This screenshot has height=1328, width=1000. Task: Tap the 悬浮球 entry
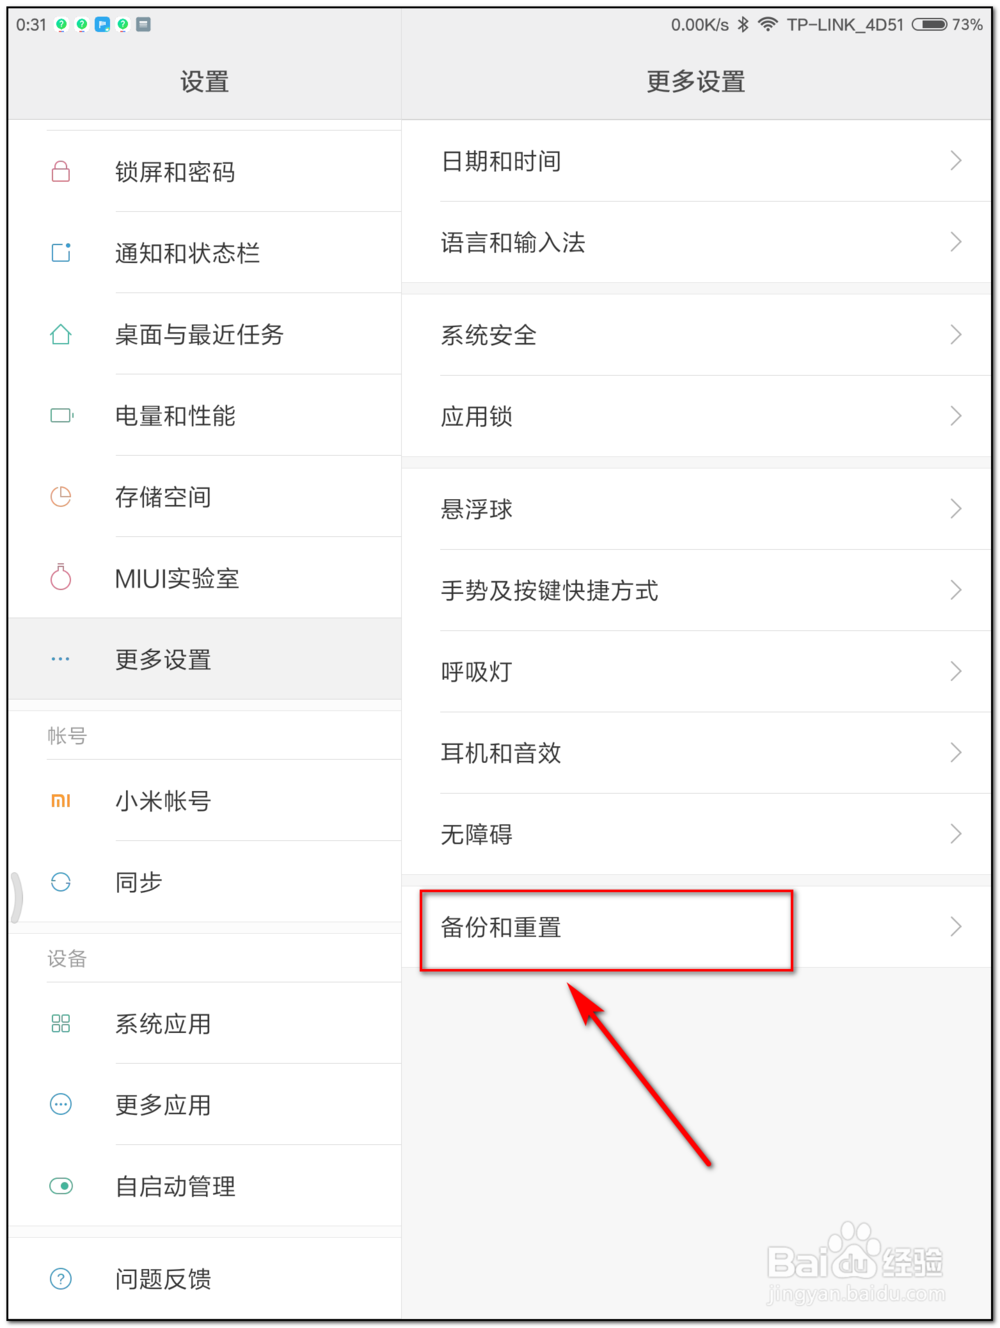[477, 509]
